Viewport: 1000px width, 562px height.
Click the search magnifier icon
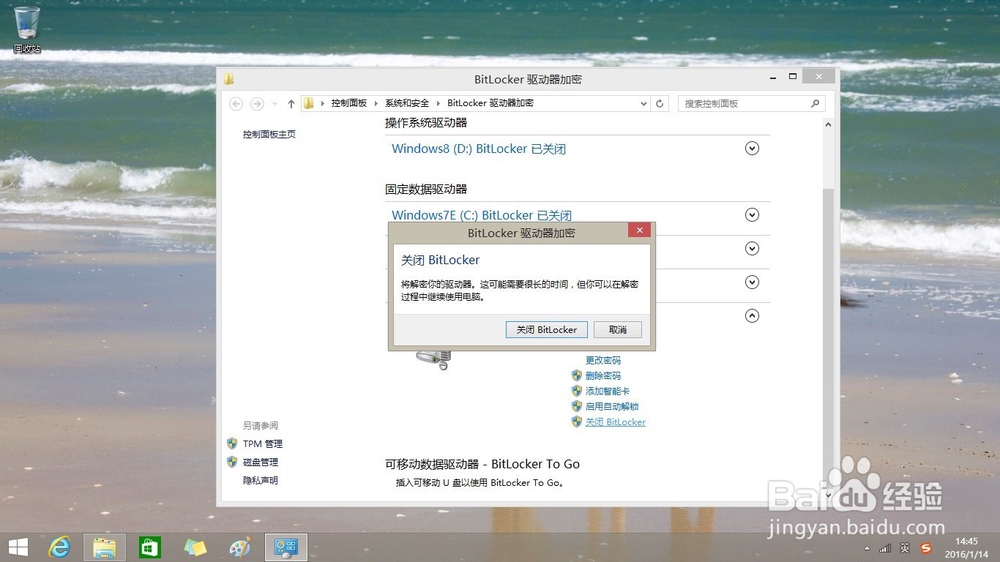point(815,103)
